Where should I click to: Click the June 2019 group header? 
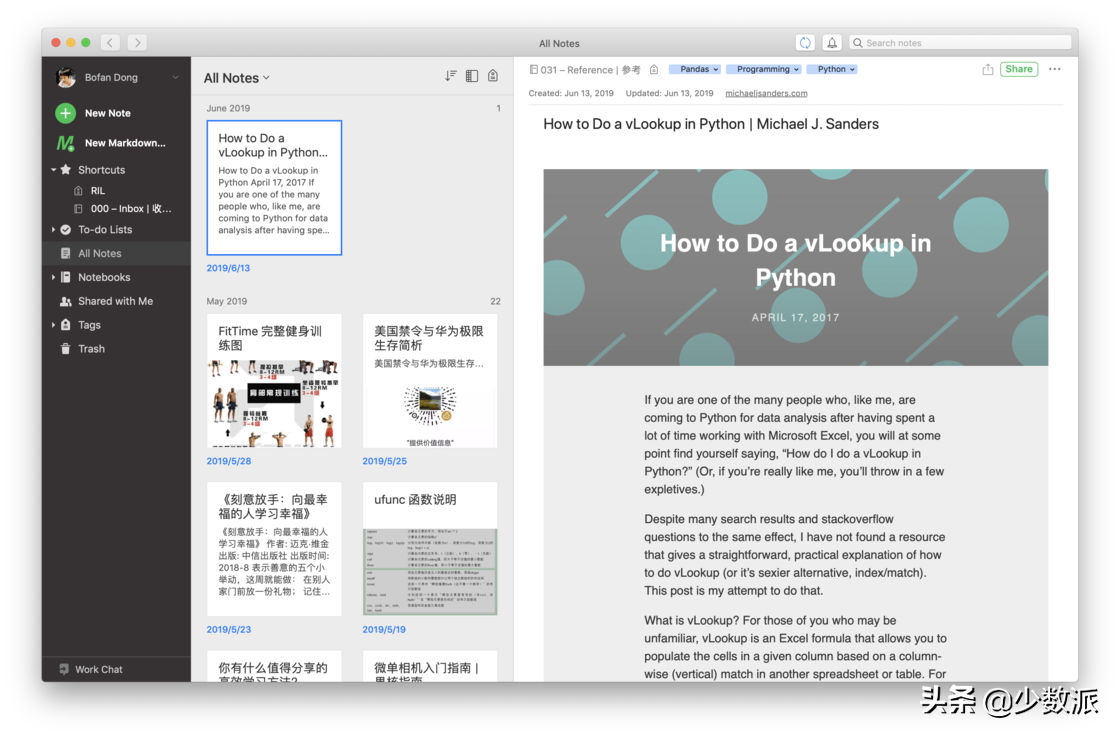pyautogui.click(x=229, y=108)
